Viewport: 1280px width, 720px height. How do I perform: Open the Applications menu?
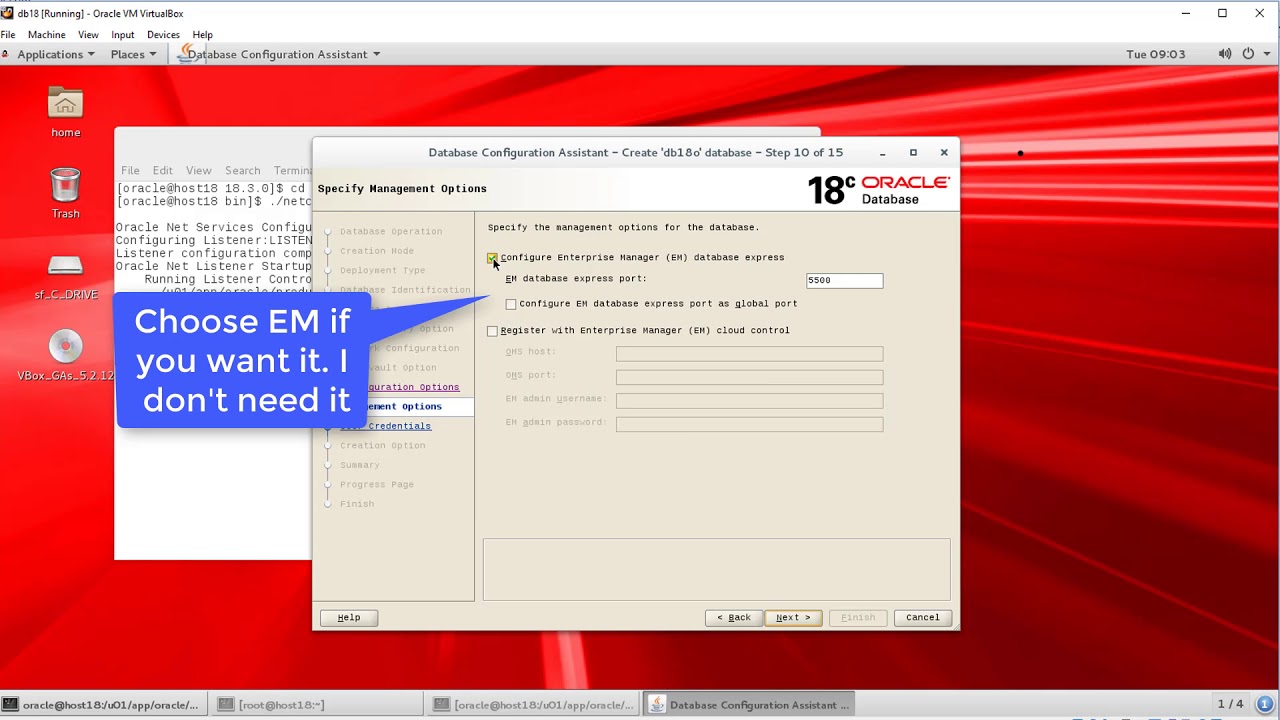tap(55, 54)
